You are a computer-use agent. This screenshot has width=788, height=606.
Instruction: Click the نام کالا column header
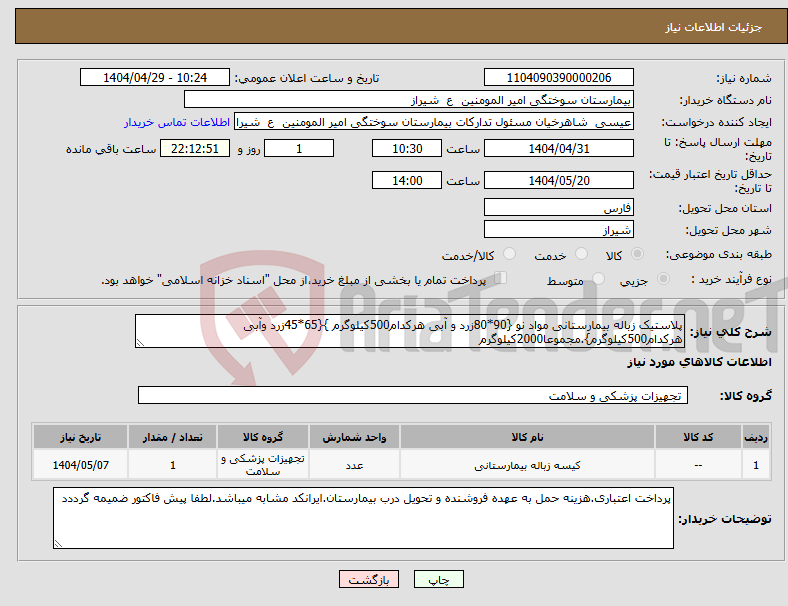pyautogui.click(x=527, y=437)
